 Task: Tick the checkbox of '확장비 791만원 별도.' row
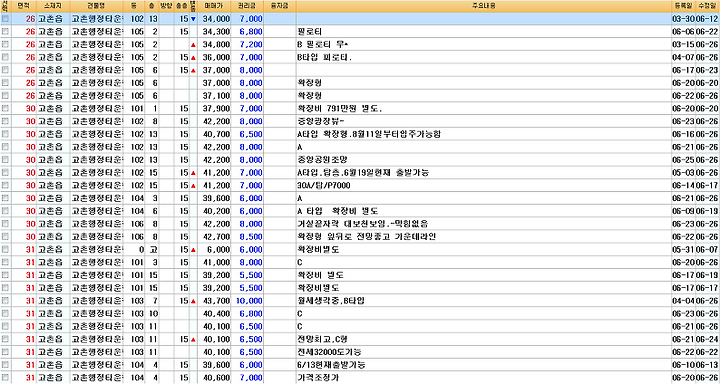pyautogui.click(x=5, y=109)
